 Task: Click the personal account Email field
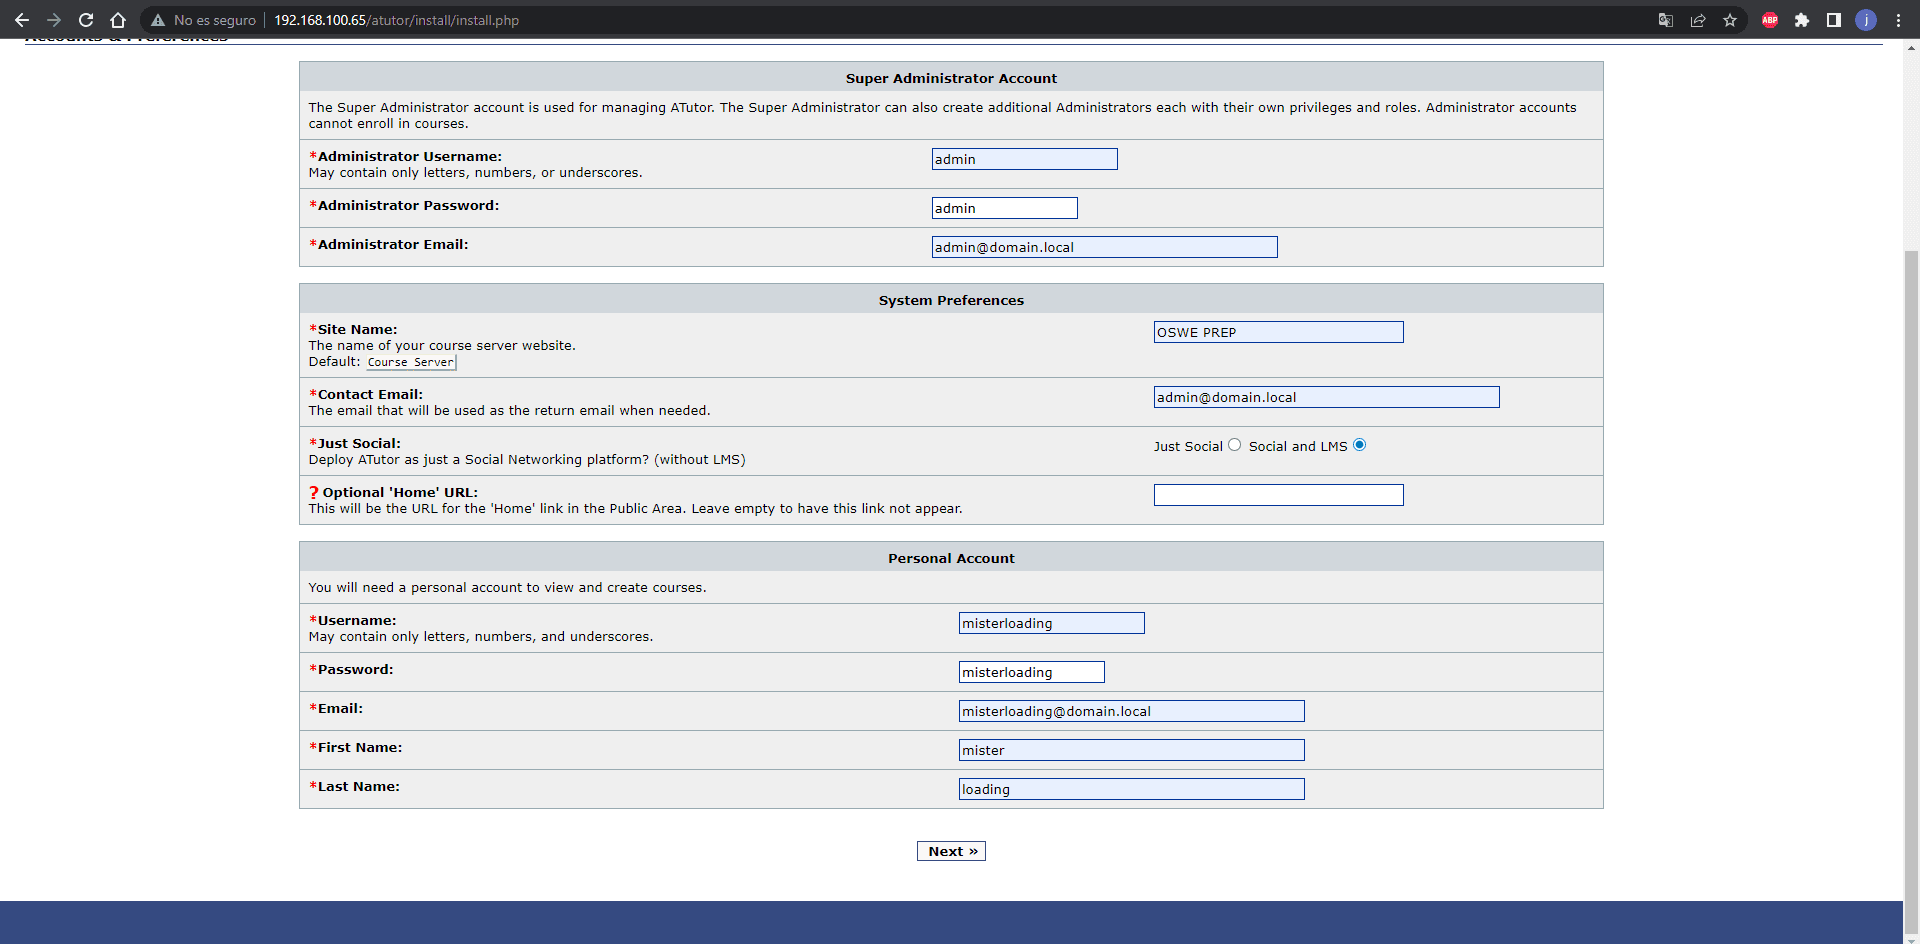[x=1131, y=711]
